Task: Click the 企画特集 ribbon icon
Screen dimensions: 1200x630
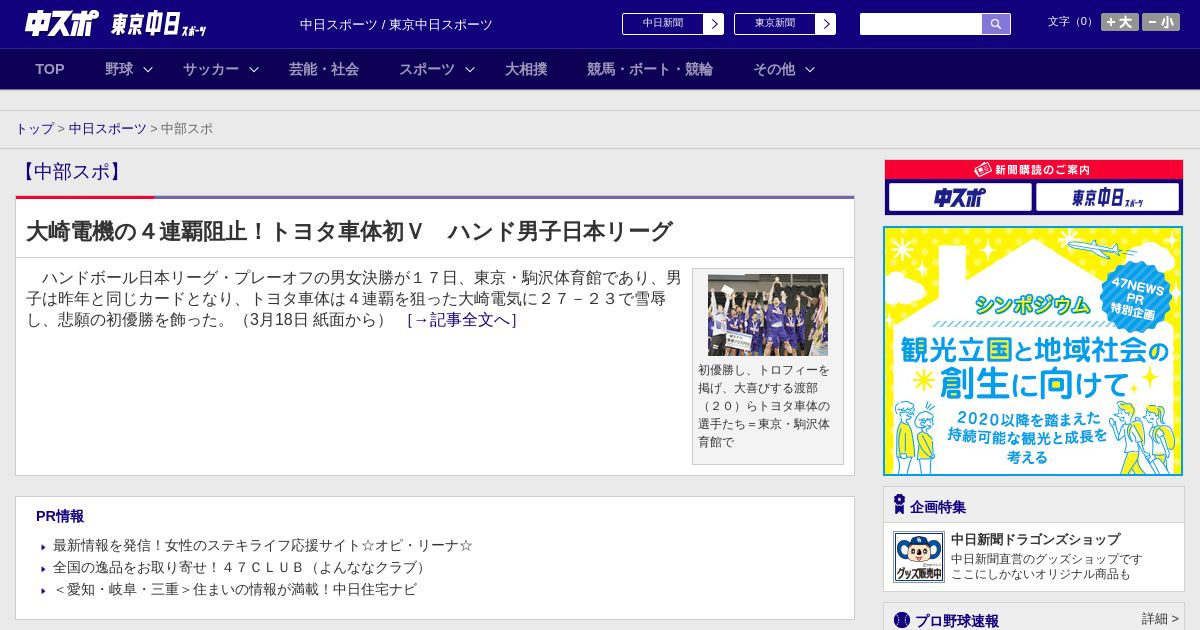Action: pos(899,505)
